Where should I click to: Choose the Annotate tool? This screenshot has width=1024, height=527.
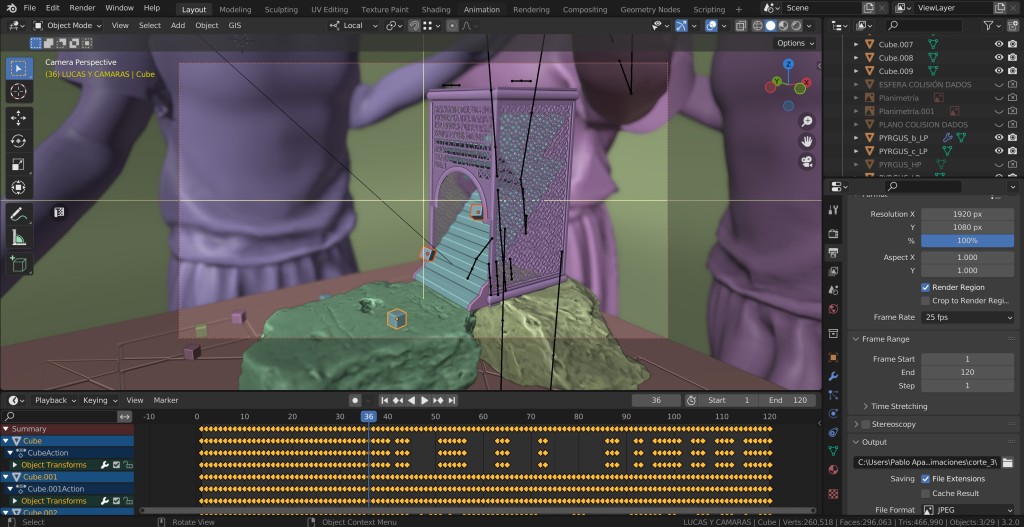pyautogui.click(x=18, y=213)
